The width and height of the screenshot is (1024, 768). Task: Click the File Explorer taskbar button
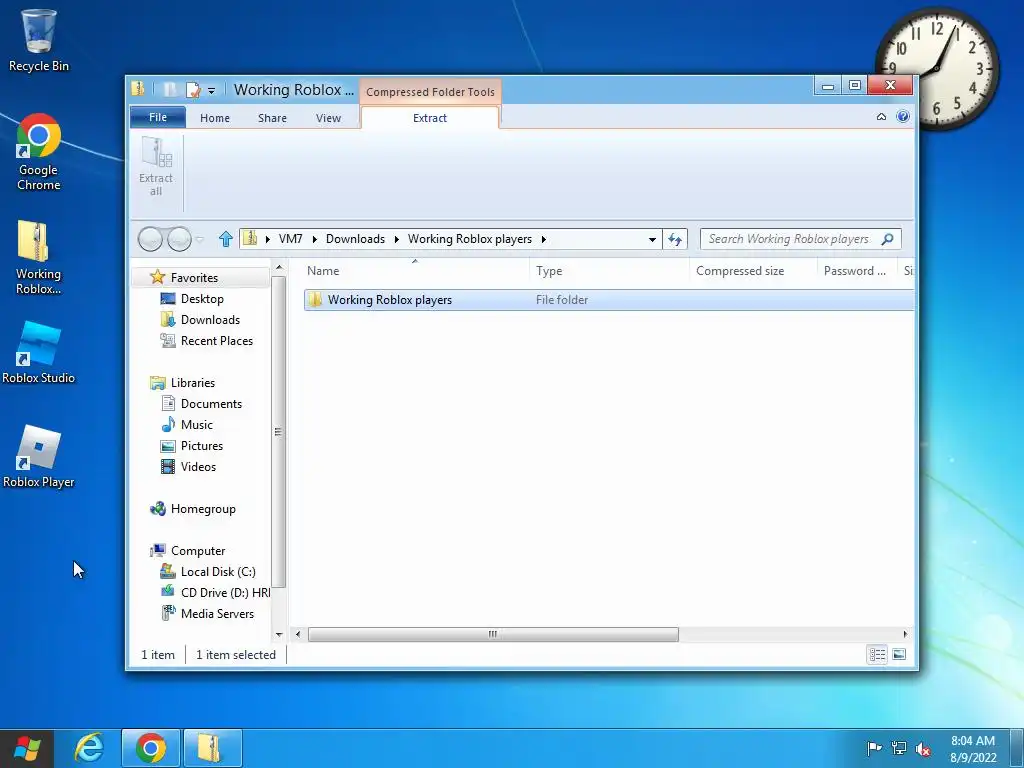pyautogui.click(x=212, y=748)
